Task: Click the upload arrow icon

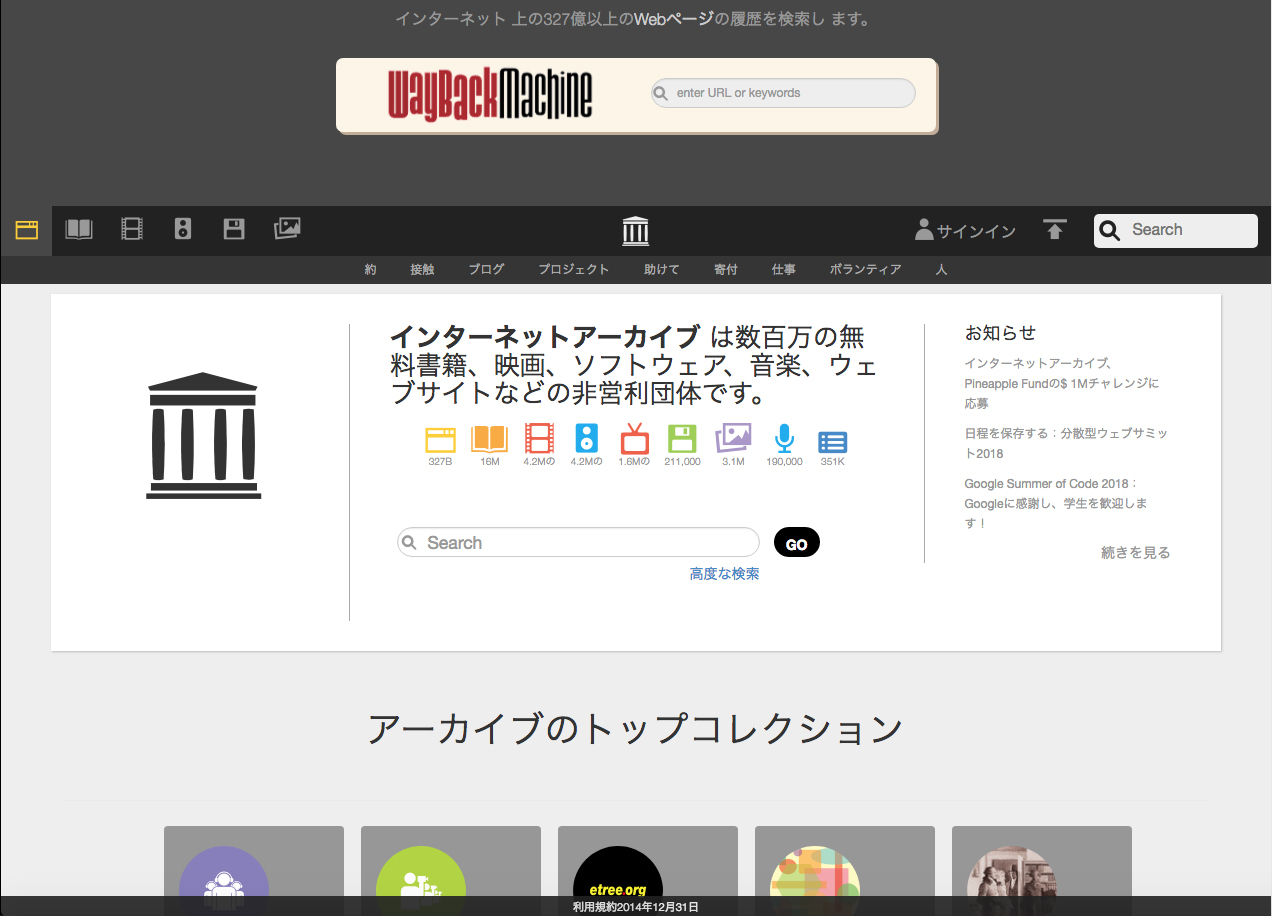Action: click(x=1054, y=230)
